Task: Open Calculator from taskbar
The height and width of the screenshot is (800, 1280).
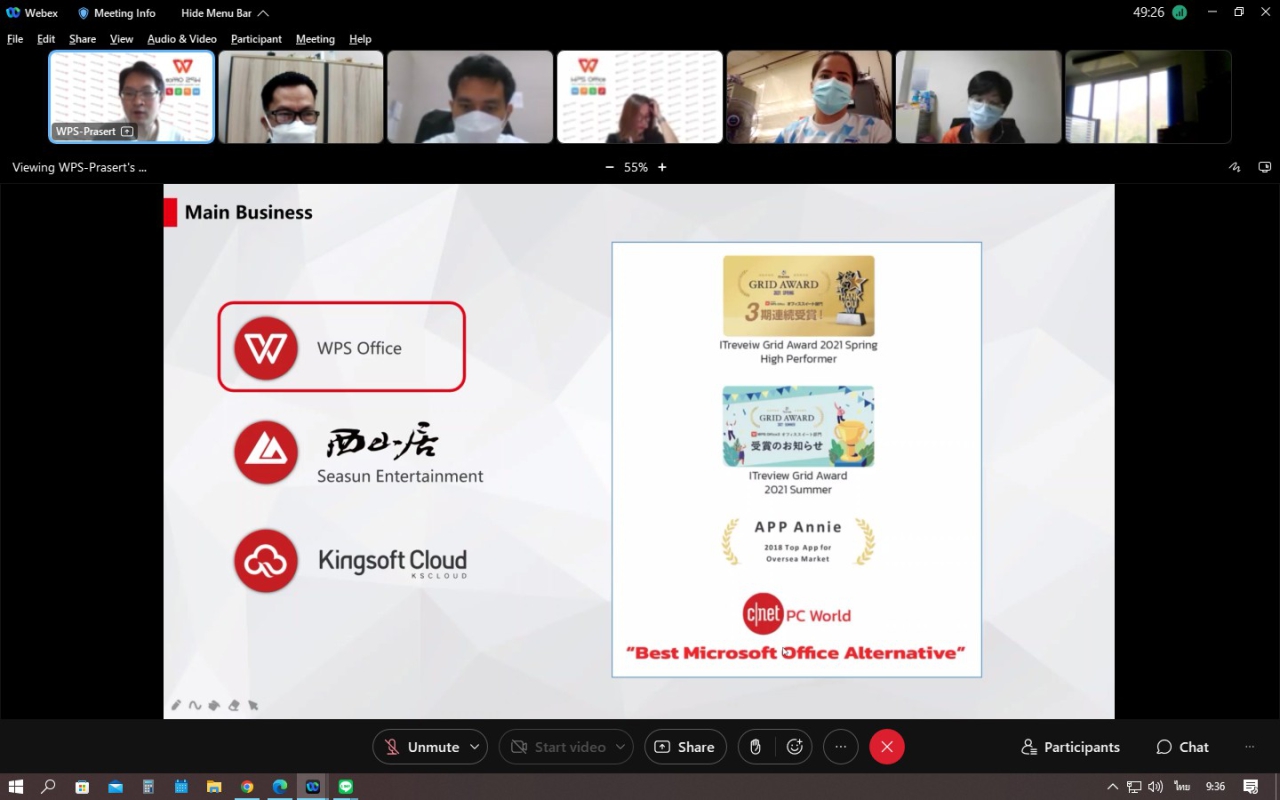Action: click(x=148, y=787)
